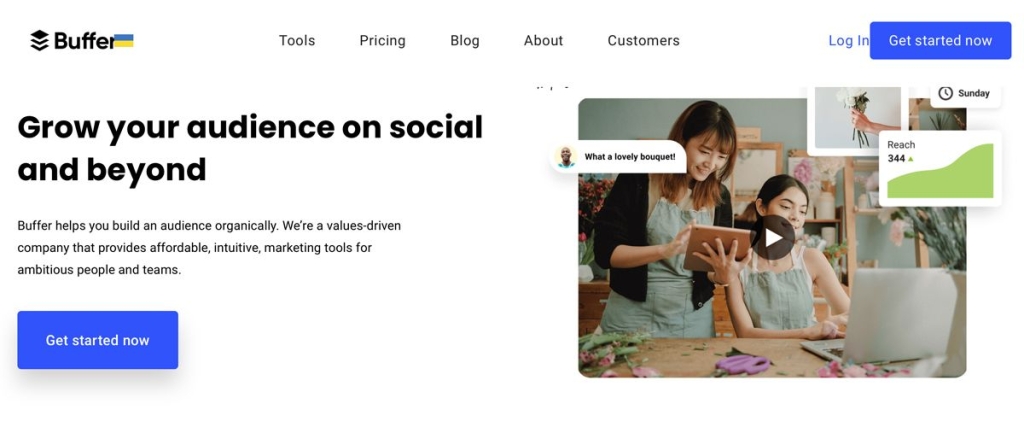Go to the Pricing page

(x=382, y=41)
